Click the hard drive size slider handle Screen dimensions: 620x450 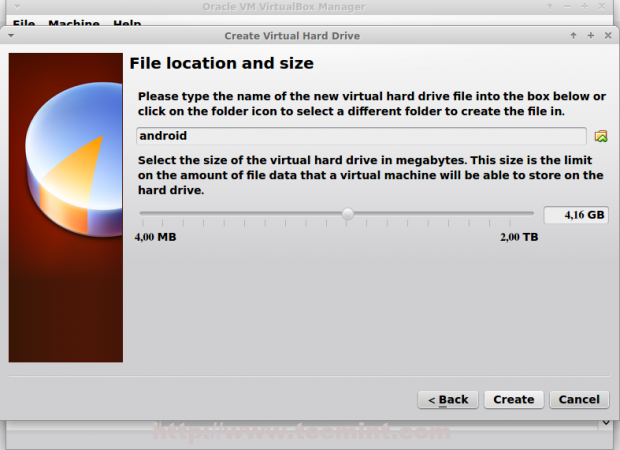click(x=348, y=214)
